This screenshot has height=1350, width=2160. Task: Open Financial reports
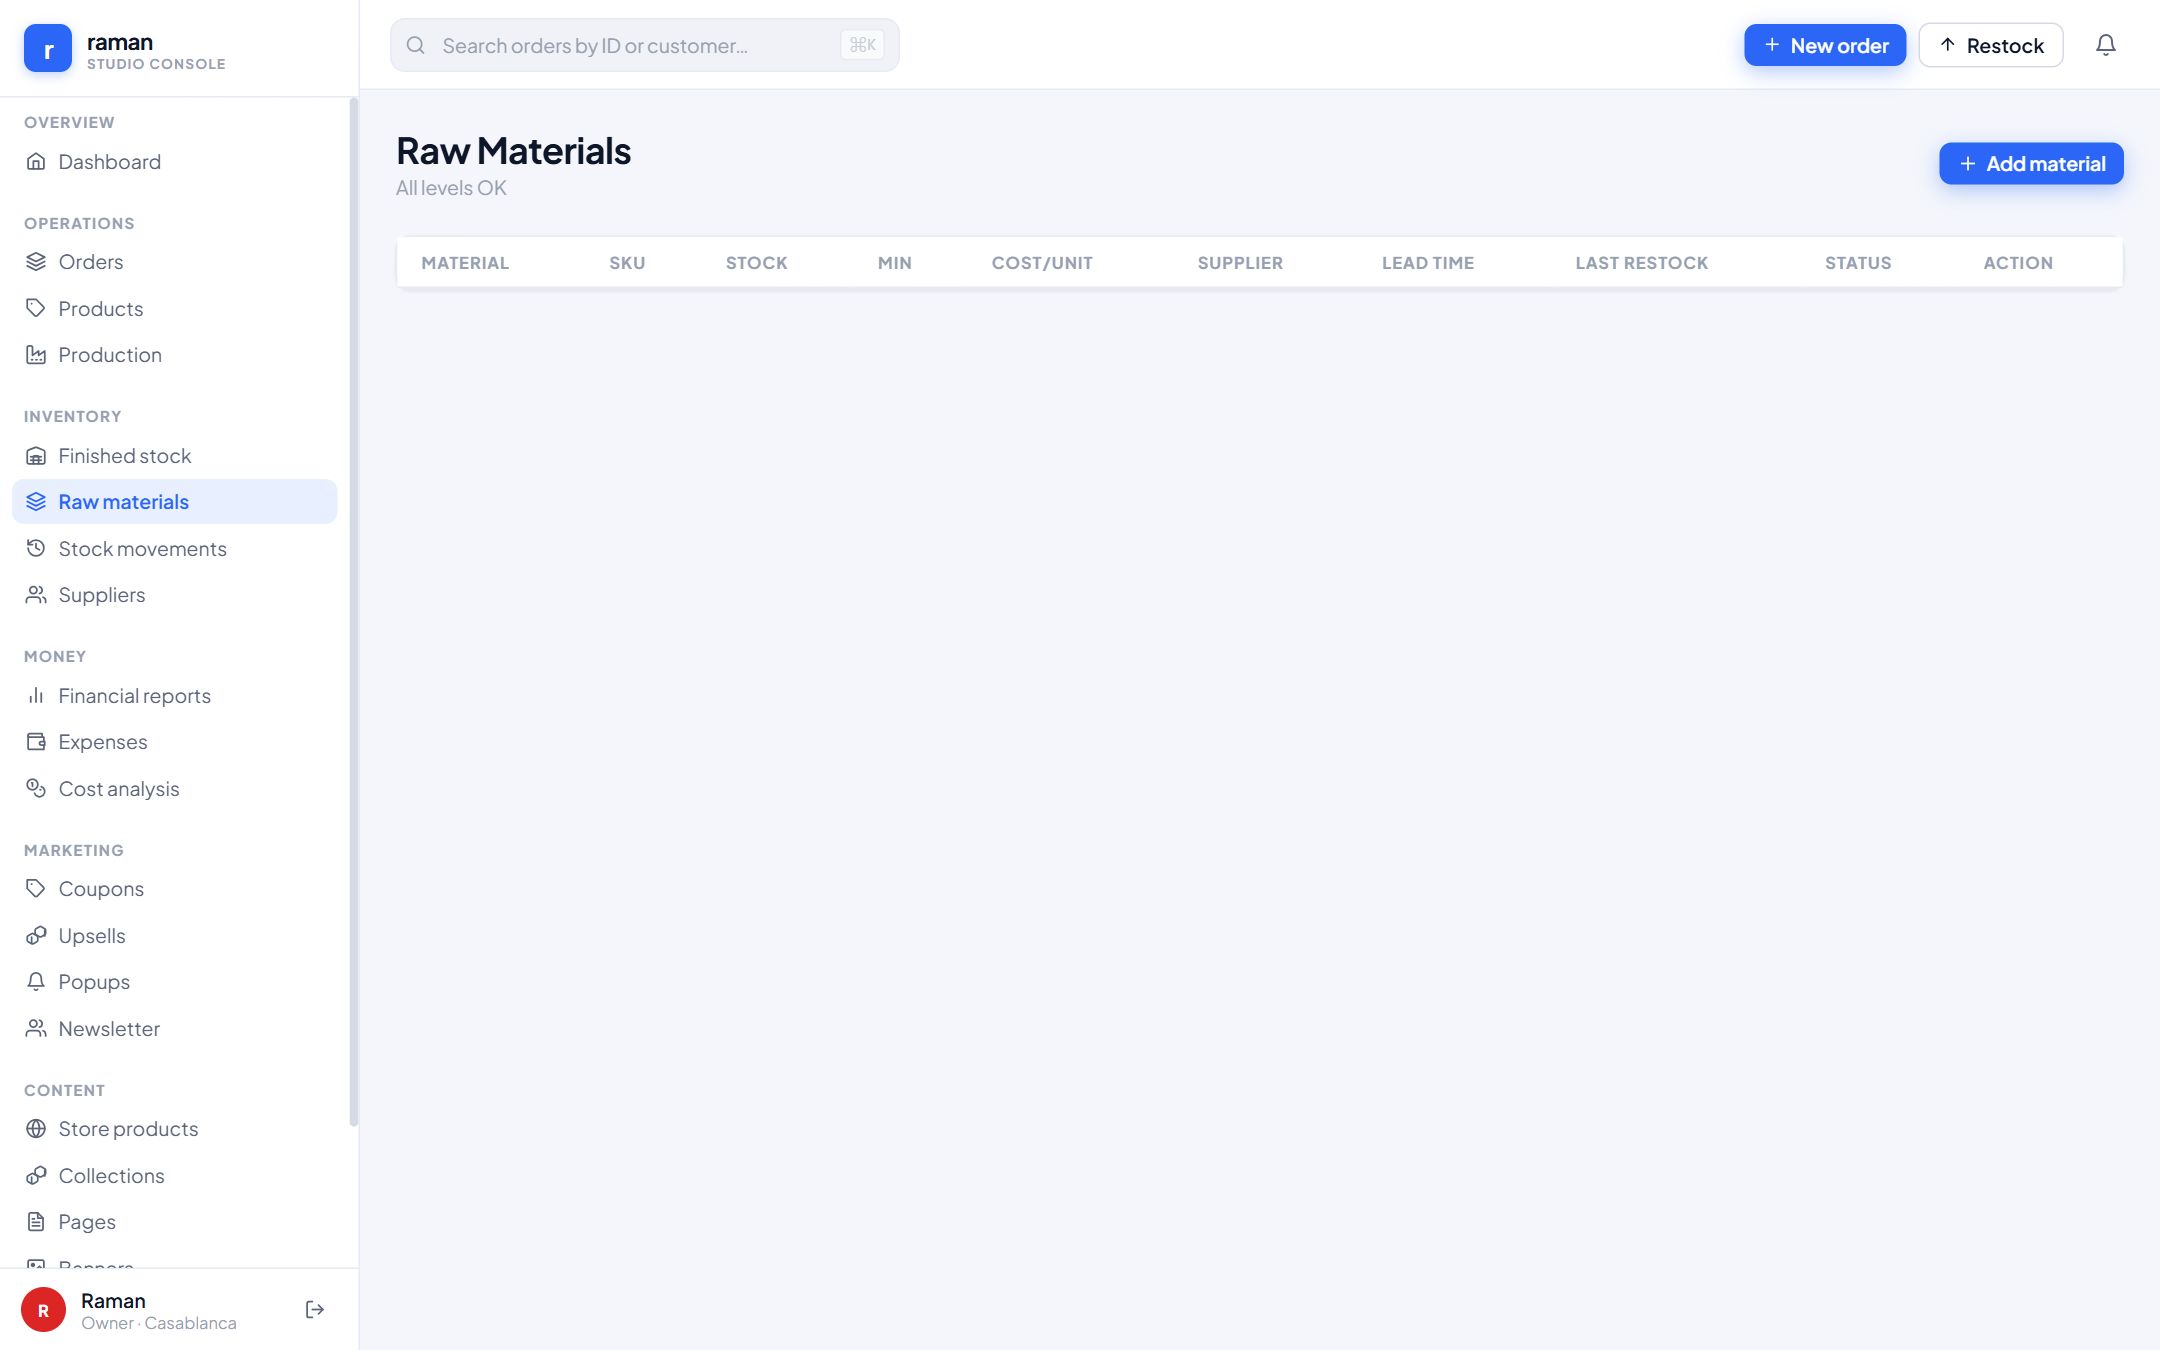click(174, 695)
